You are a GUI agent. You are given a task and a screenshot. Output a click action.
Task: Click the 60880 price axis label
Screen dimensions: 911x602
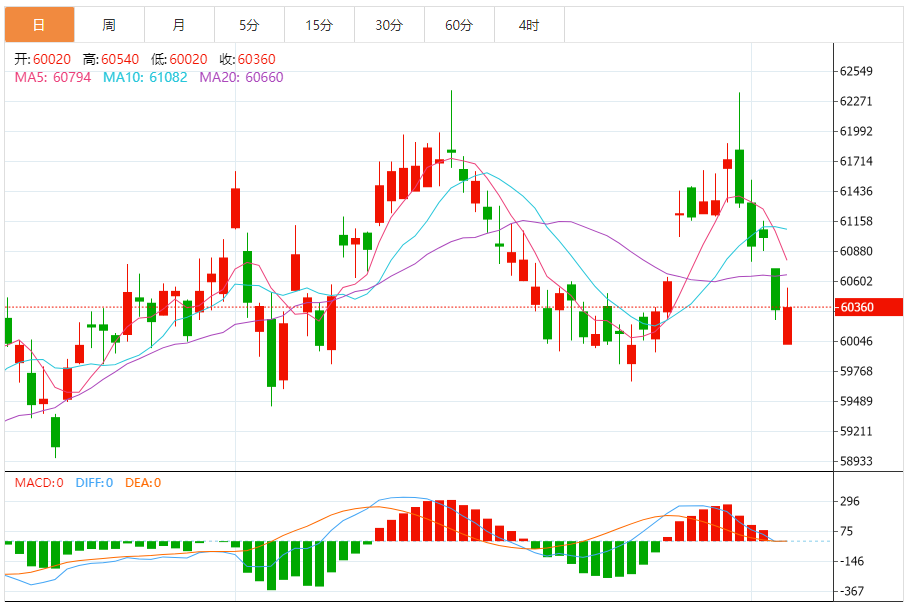pyautogui.click(x=856, y=251)
